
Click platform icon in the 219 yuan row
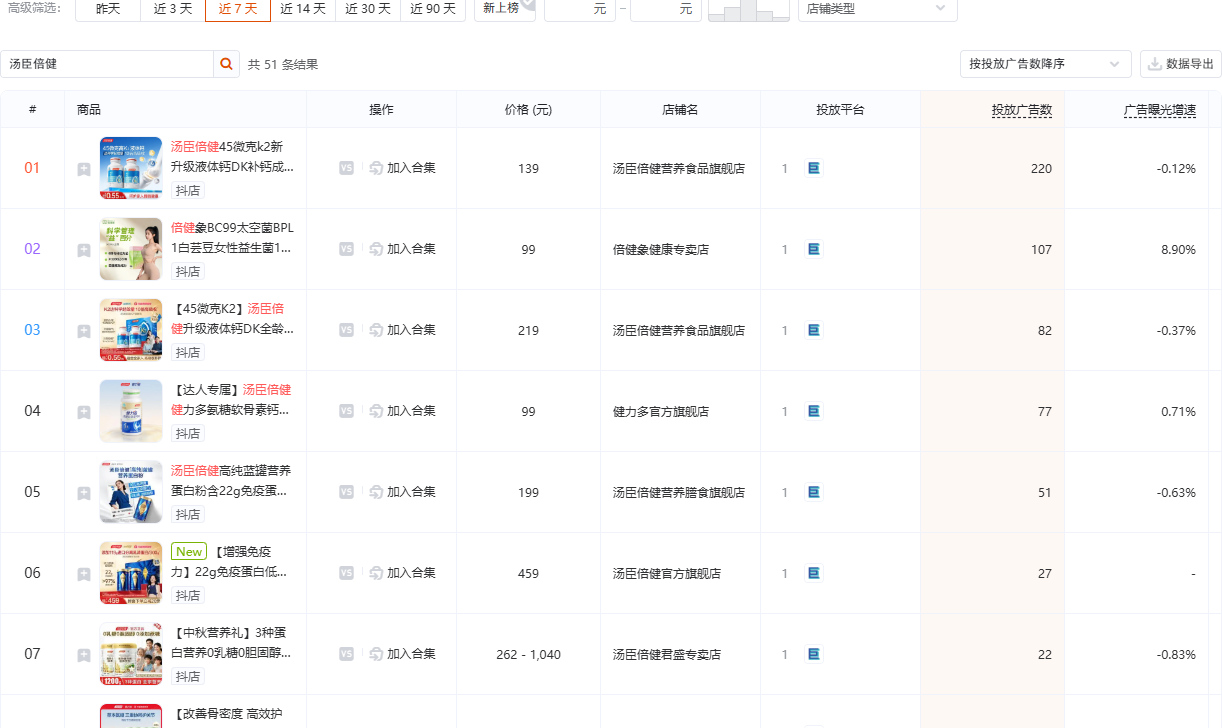click(814, 330)
